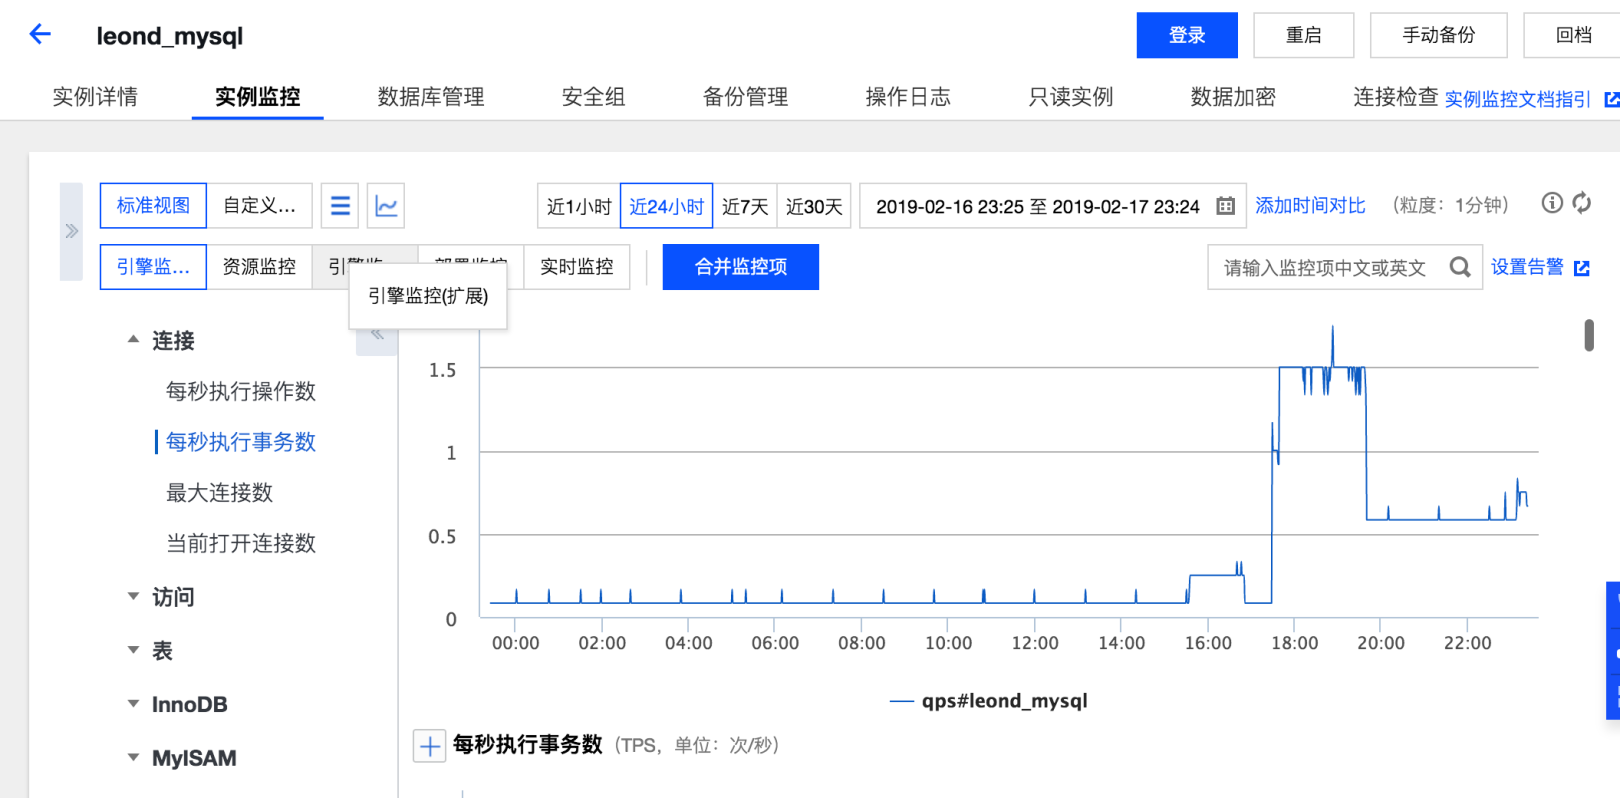Click the date range input field

(x=1053, y=206)
